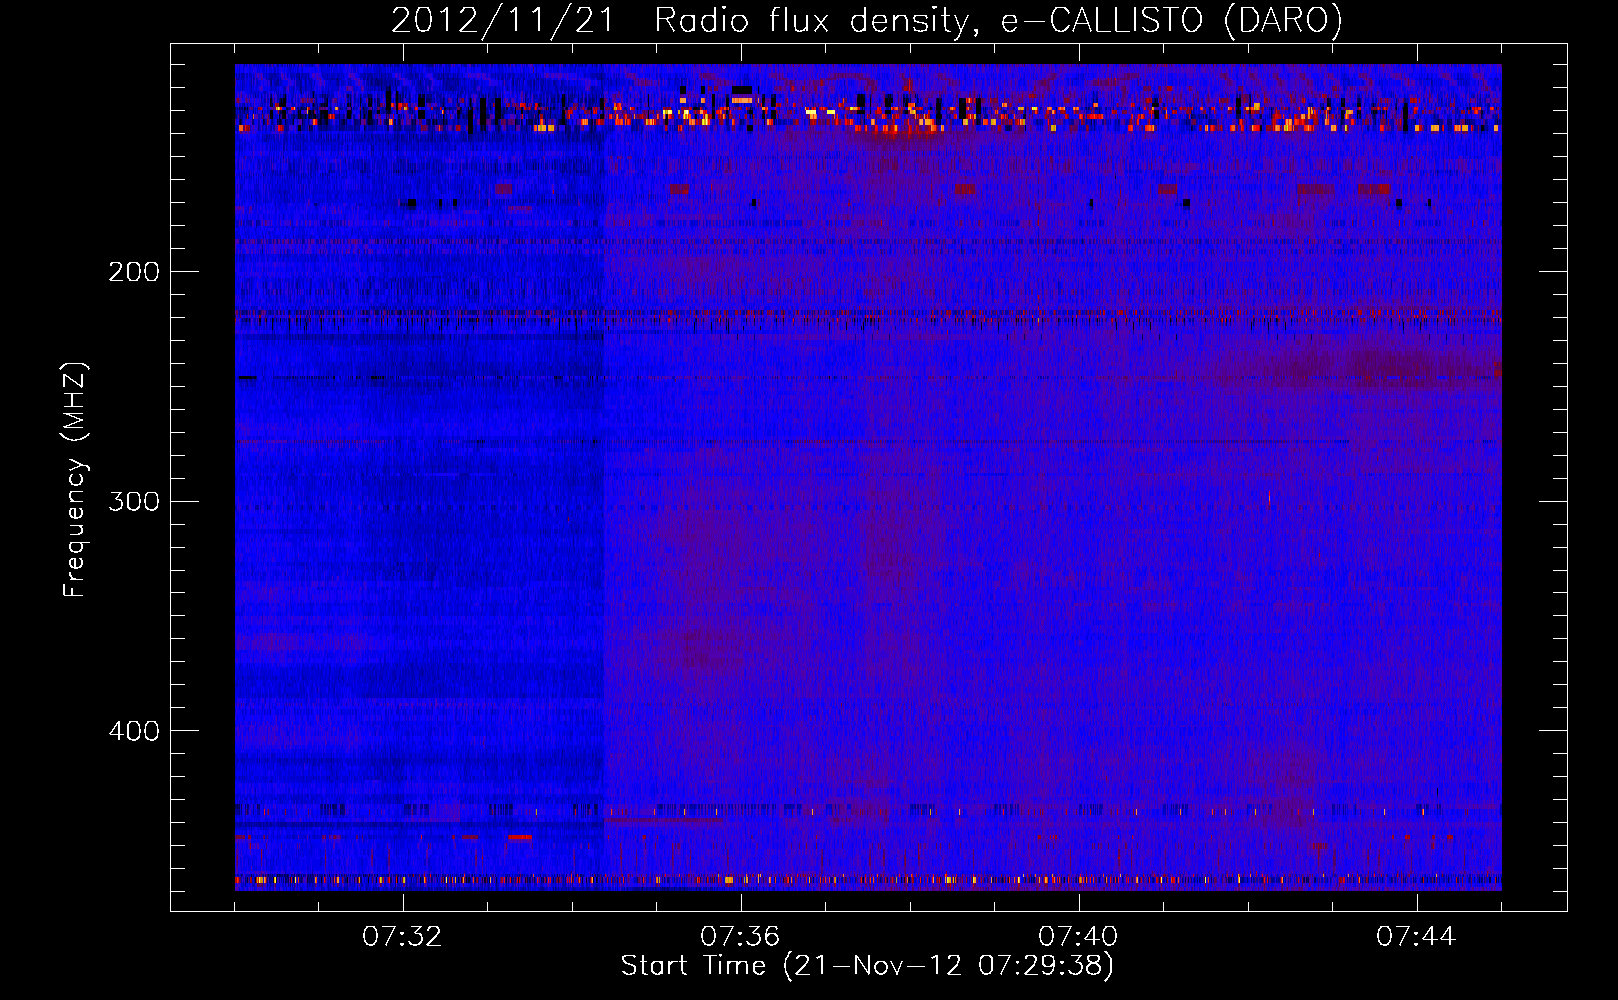Click the 07:44 time tick label
This screenshot has width=1618, height=1000.
[x=1416, y=937]
